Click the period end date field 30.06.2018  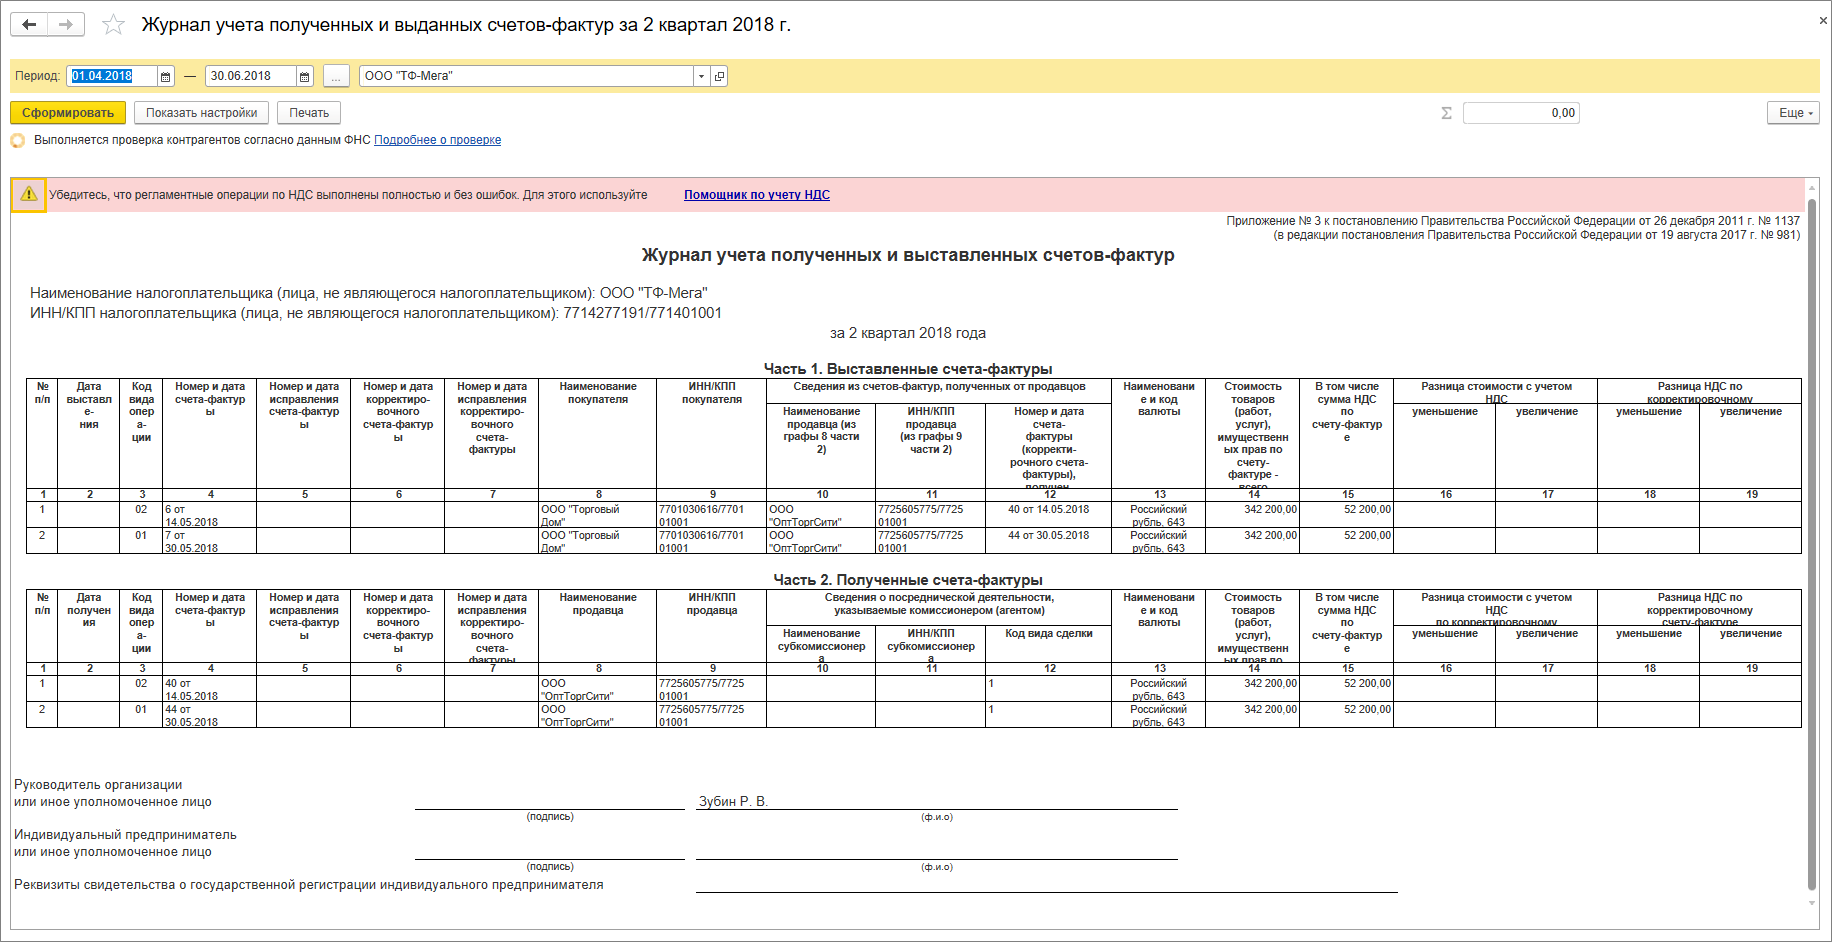click(x=251, y=76)
